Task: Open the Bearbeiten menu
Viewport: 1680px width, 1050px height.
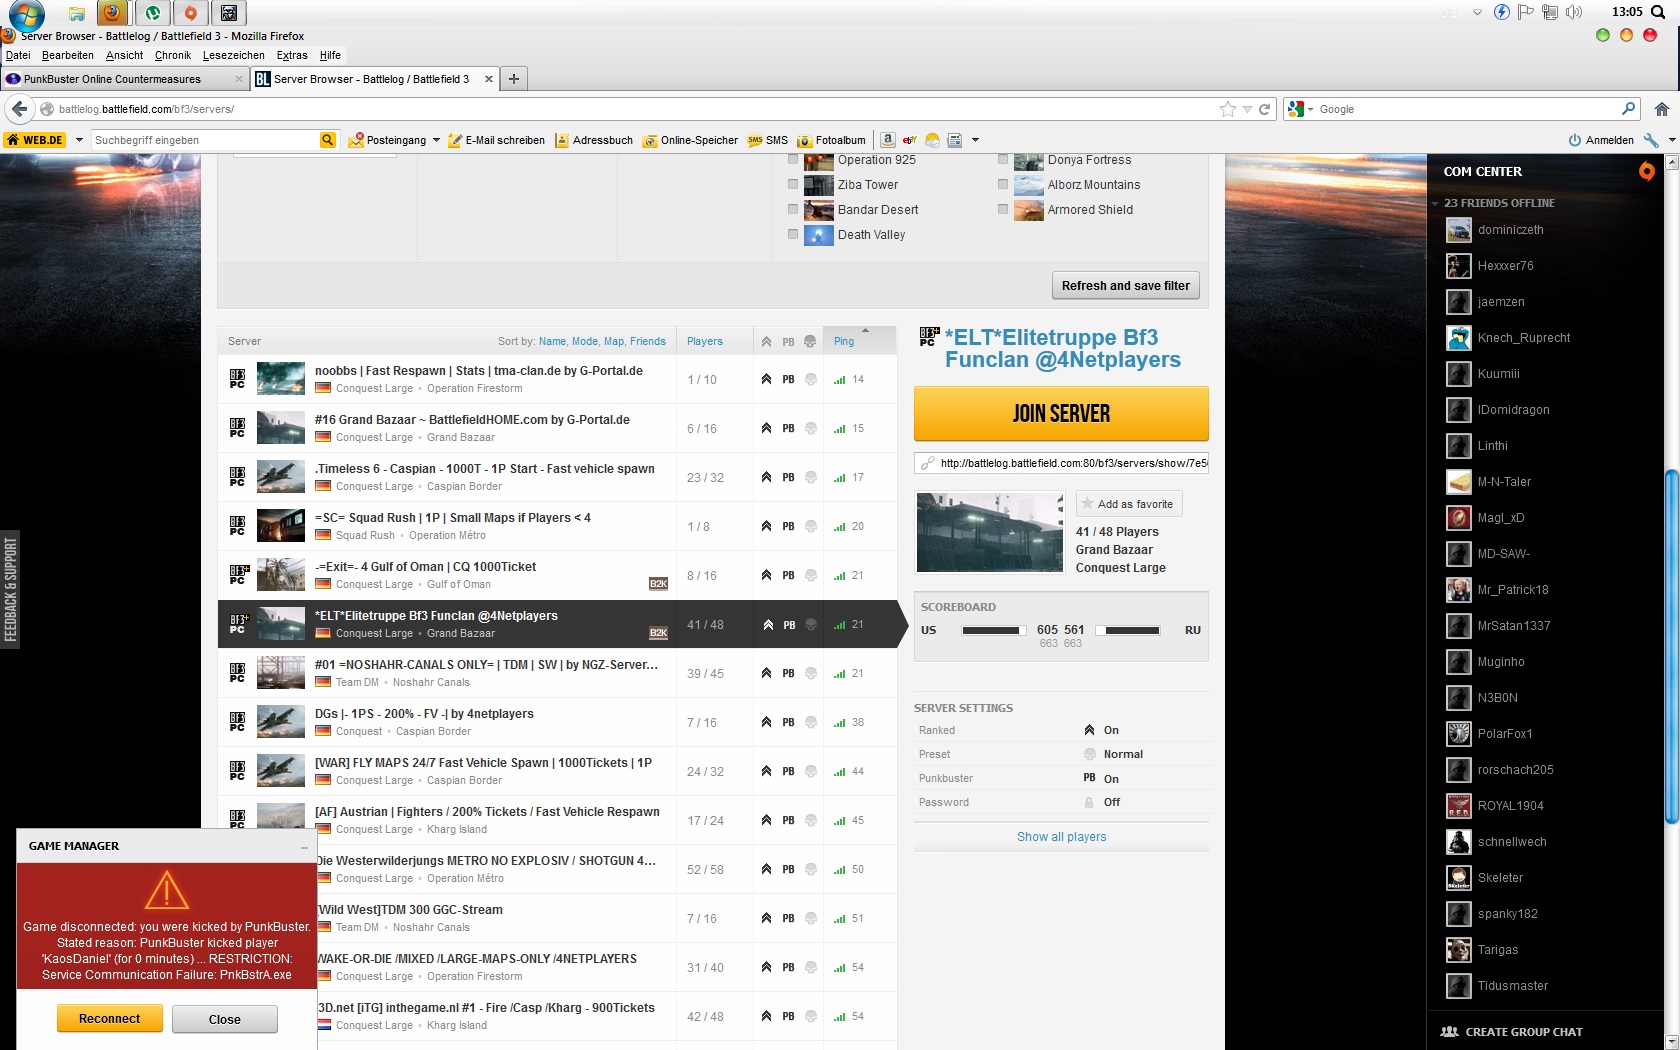Action: pyautogui.click(x=68, y=56)
